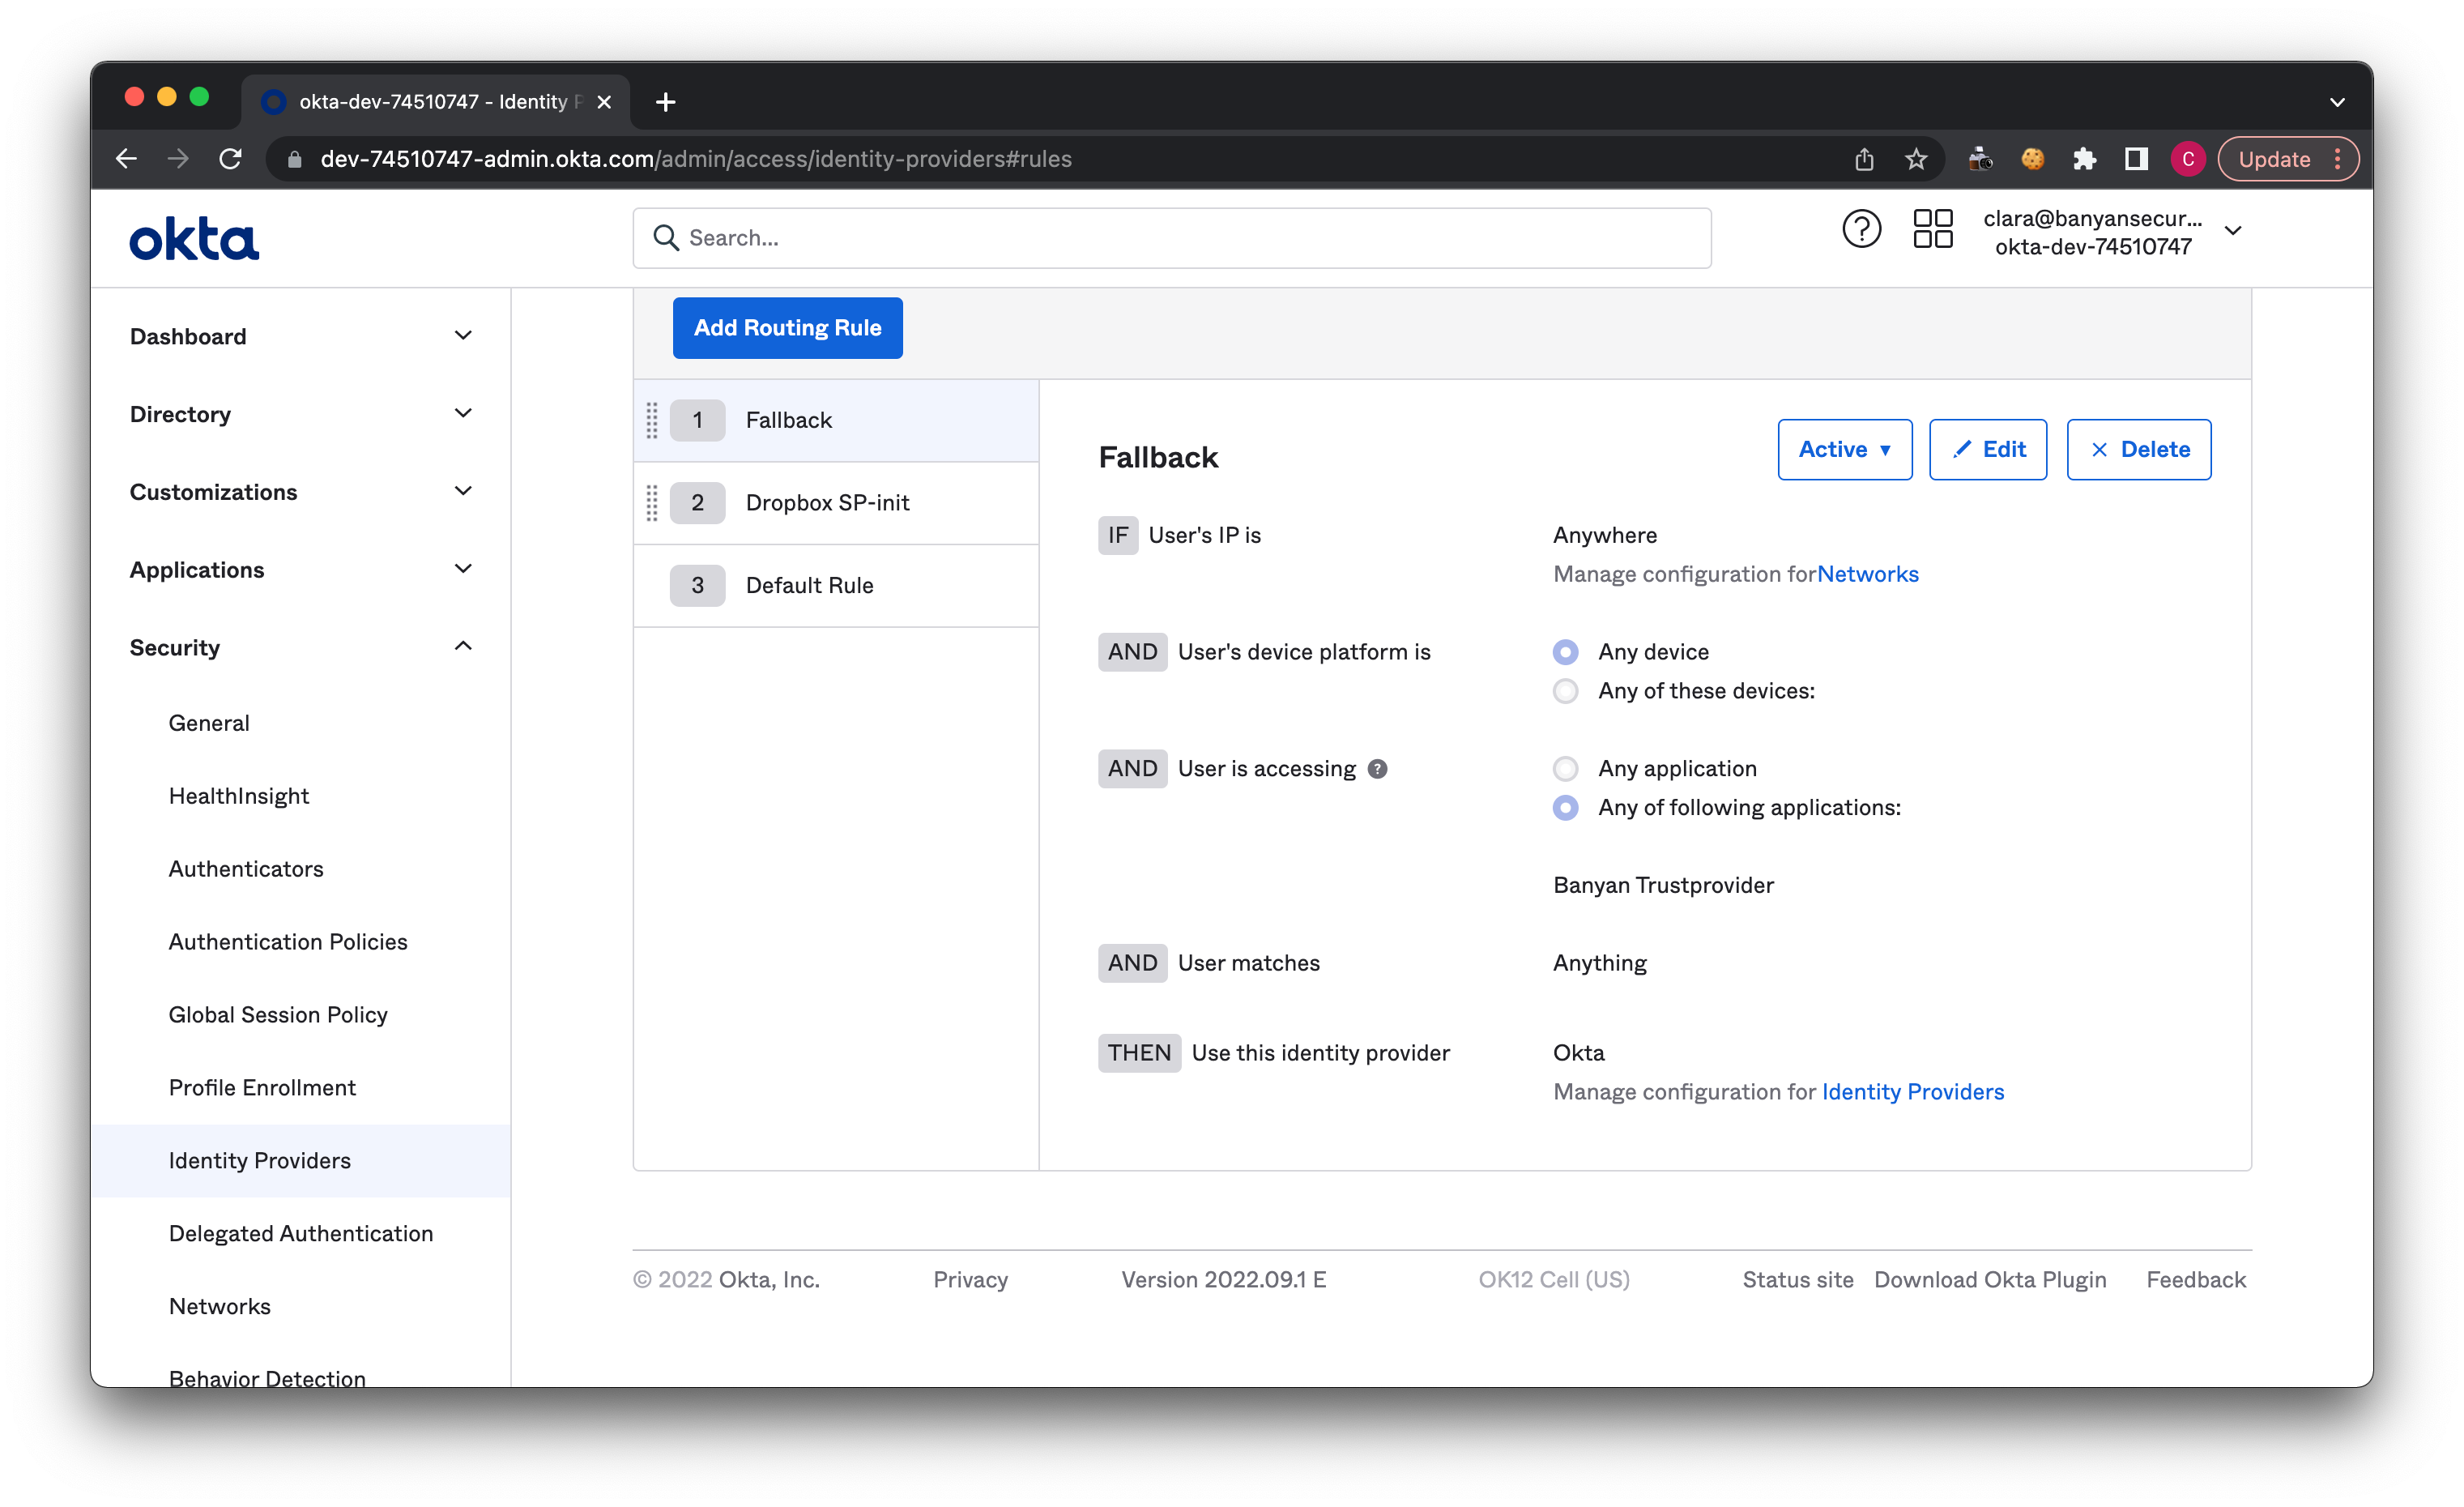Choose the Any application radio button

pyautogui.click(x=1565, y=769)
